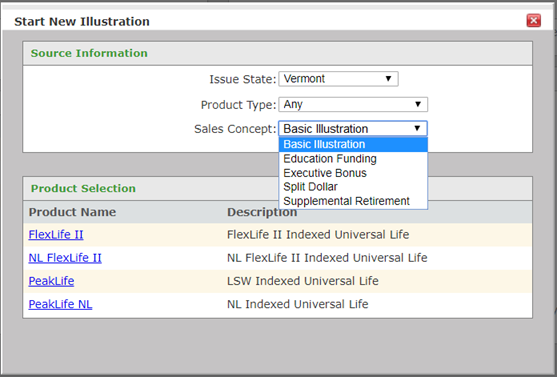Viewport: 557px width, 377px height.
Task: Click the Start New Illustration title
Action: coord(82,22)
